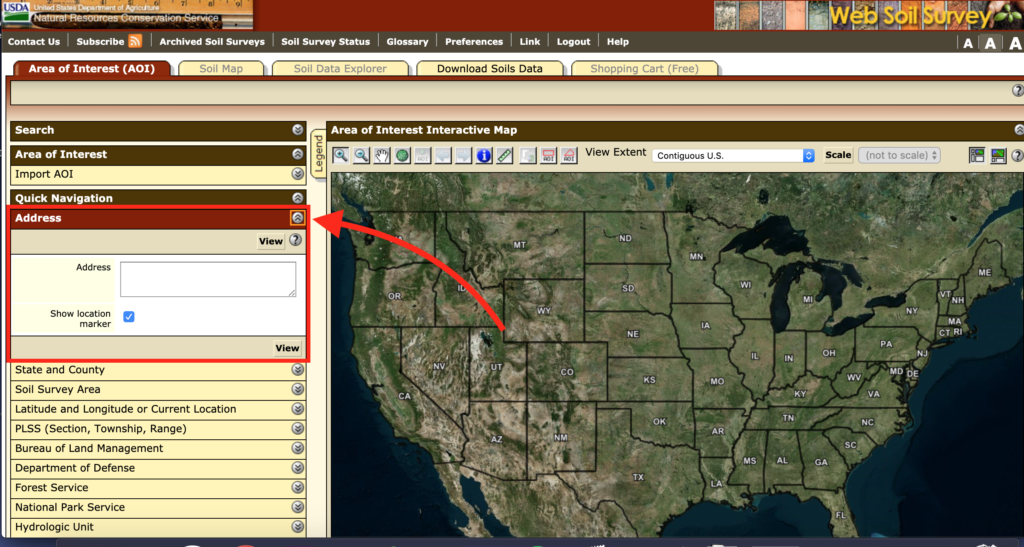Select the define AOI by rectangle tool
Image resolution: width=1024 pixels, height=547 pixels.
click(549, 155)
